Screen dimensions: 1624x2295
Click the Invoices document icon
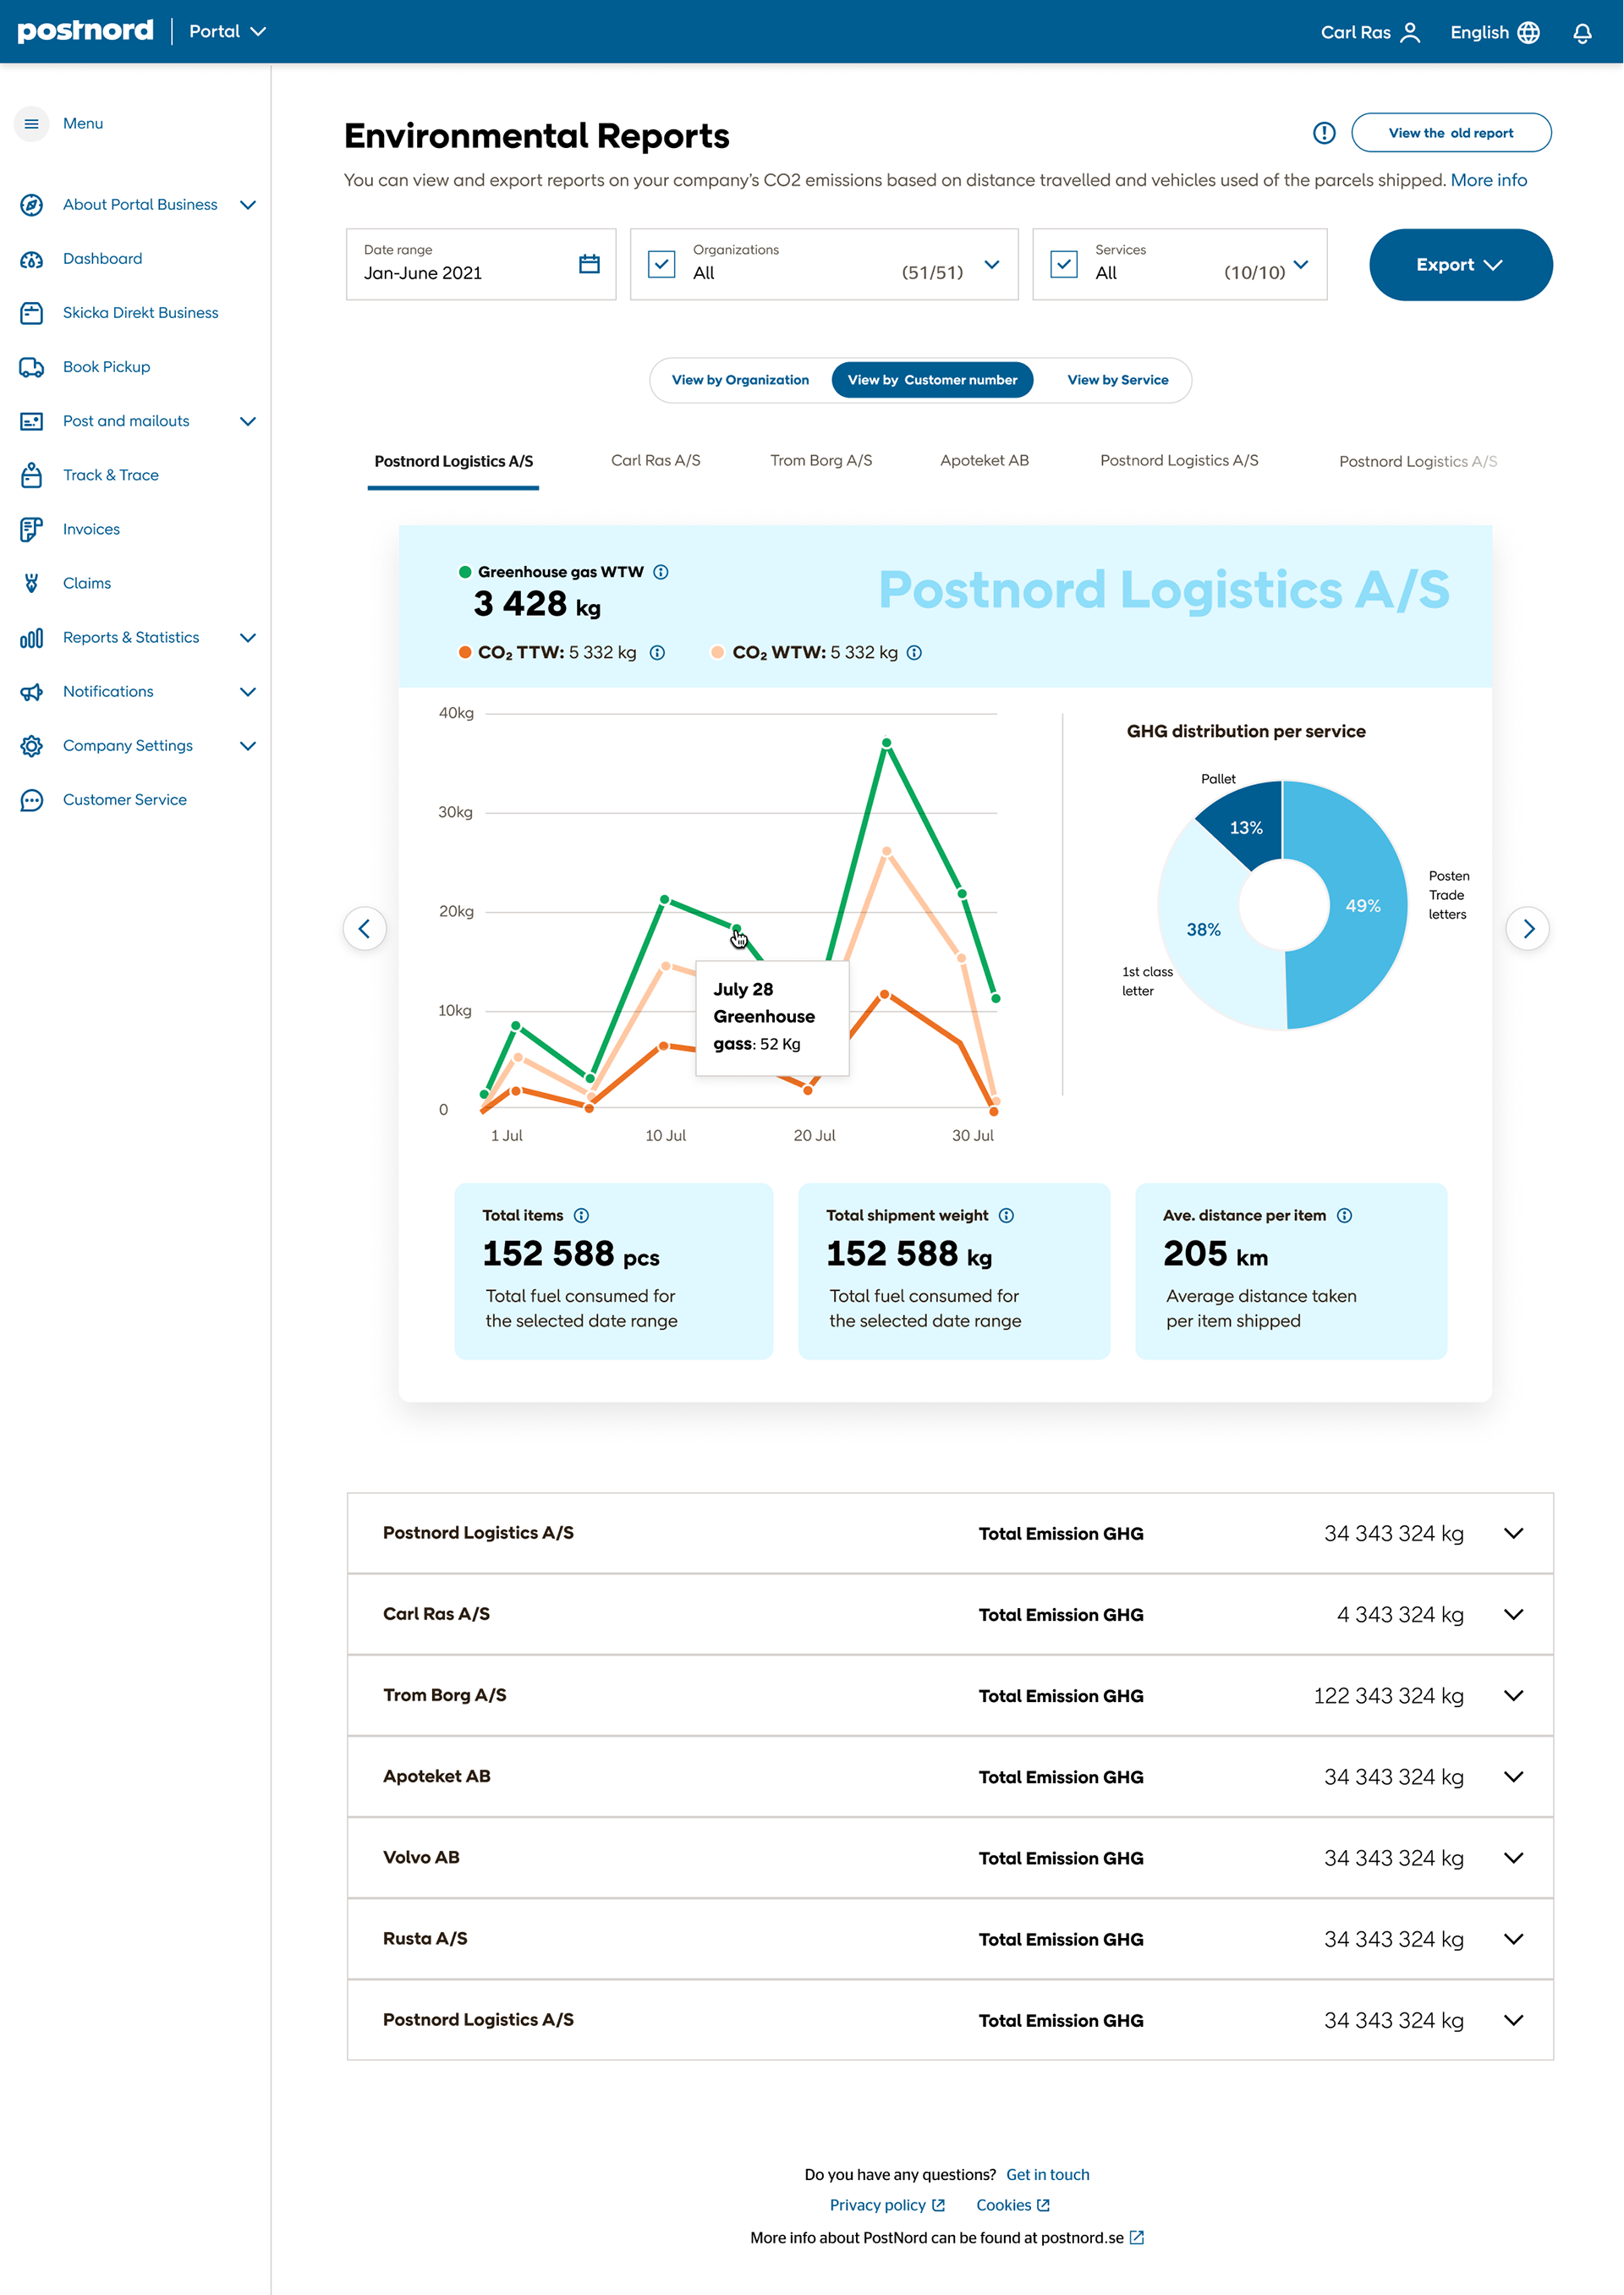coord(31,529)
